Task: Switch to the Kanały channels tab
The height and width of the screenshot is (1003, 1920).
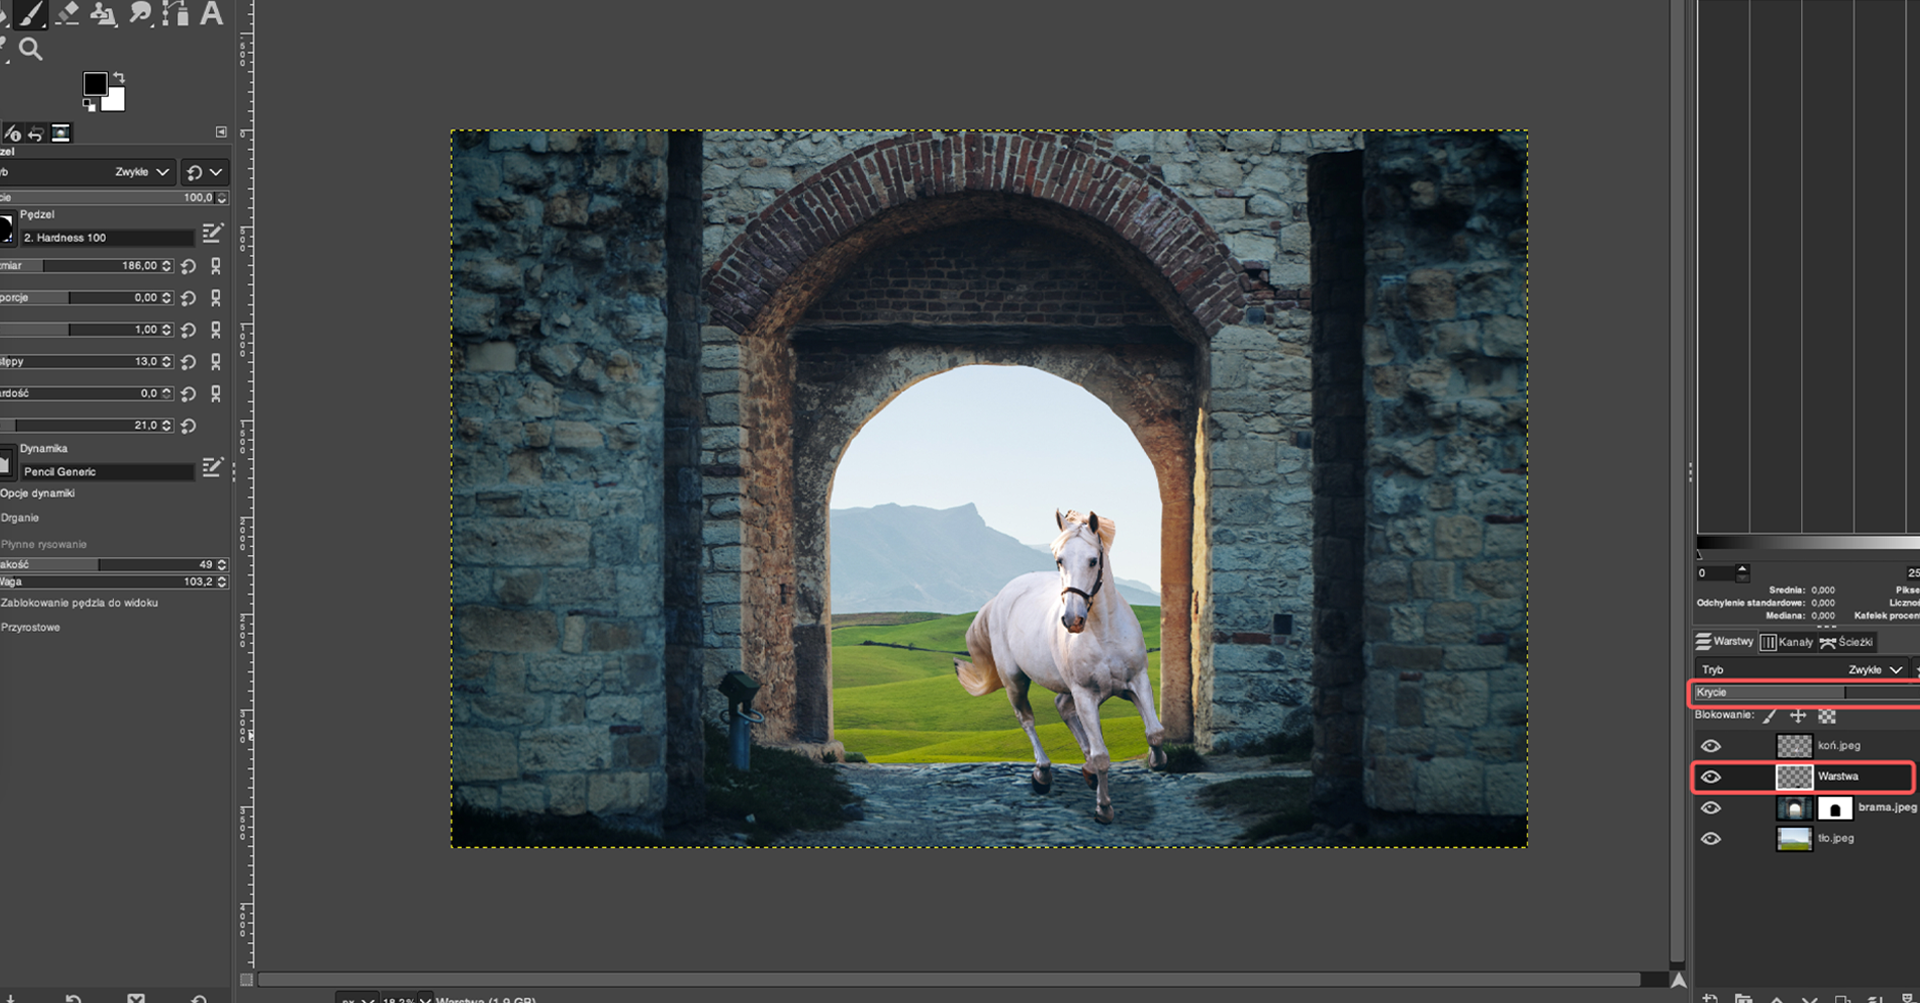Action: pos(1786,642)
